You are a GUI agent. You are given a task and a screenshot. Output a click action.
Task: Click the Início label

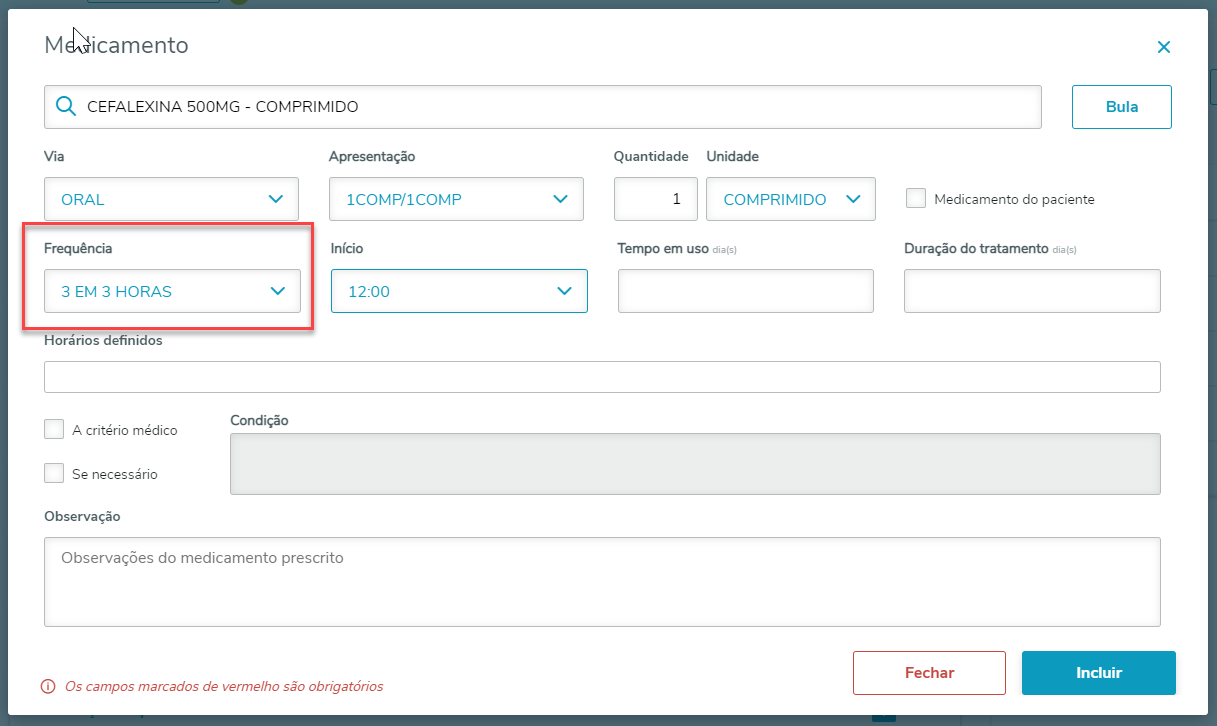[347, 248]
